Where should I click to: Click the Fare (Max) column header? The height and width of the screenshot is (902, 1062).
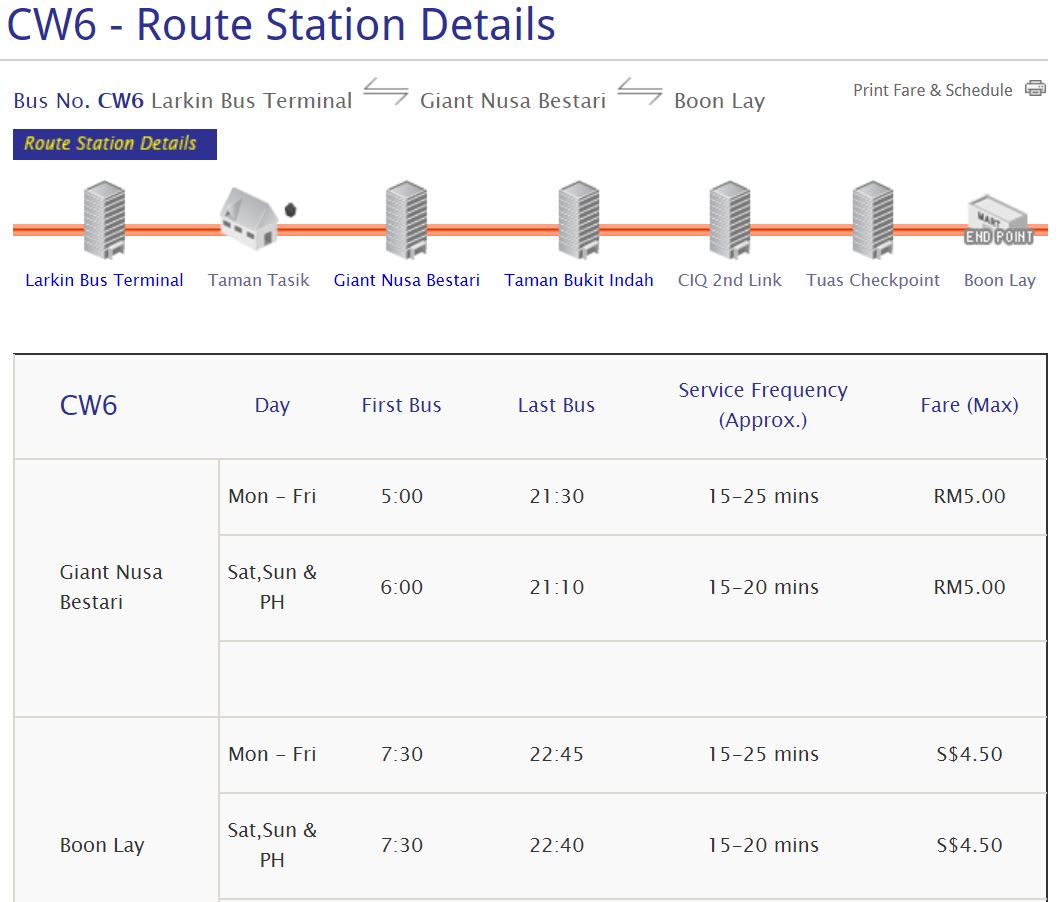point(969,405)
